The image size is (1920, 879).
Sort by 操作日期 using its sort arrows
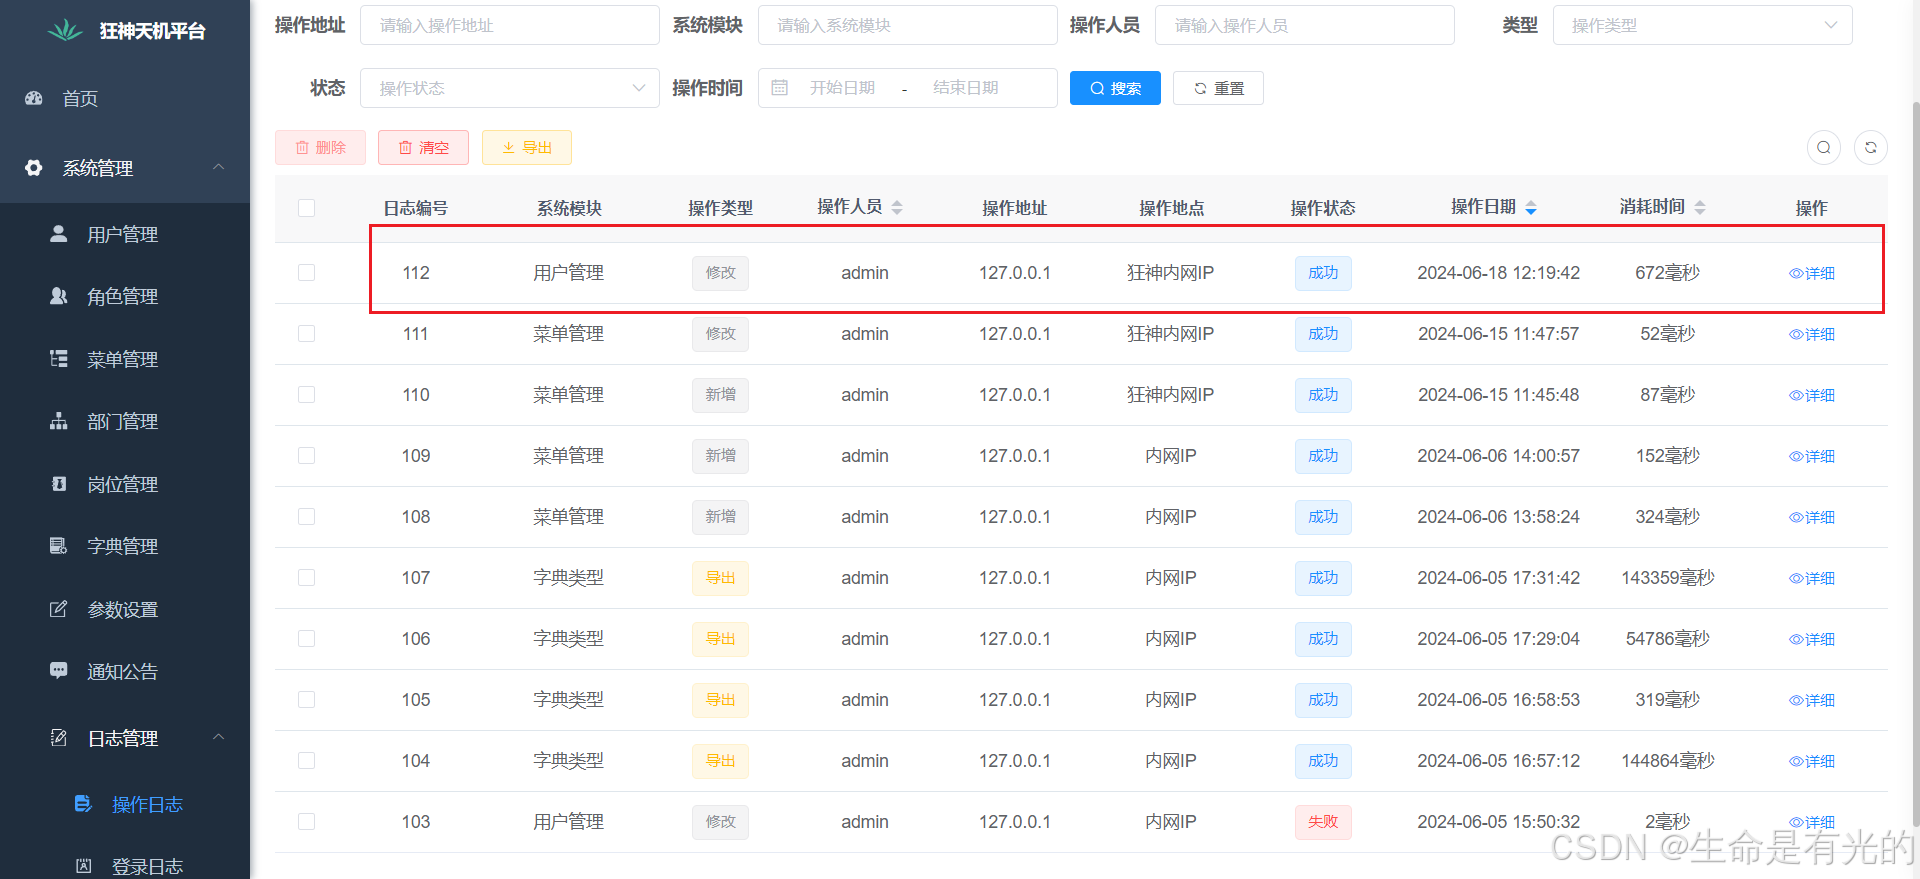(1531, 207)
